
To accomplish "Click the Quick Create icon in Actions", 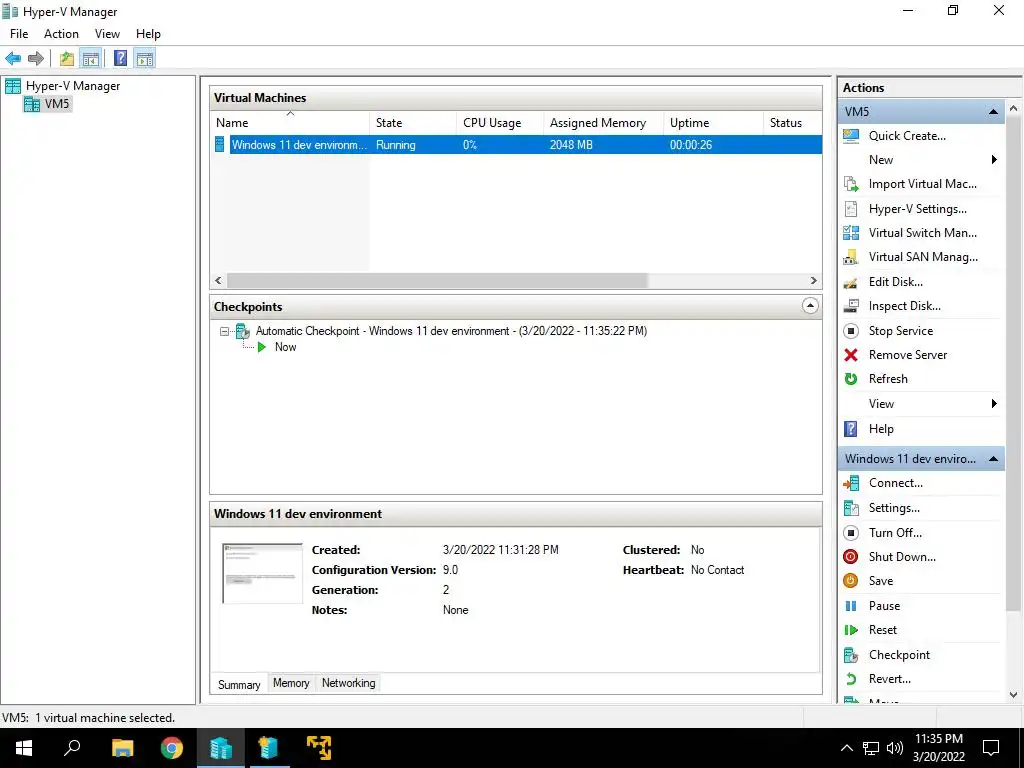I will 851,136.
